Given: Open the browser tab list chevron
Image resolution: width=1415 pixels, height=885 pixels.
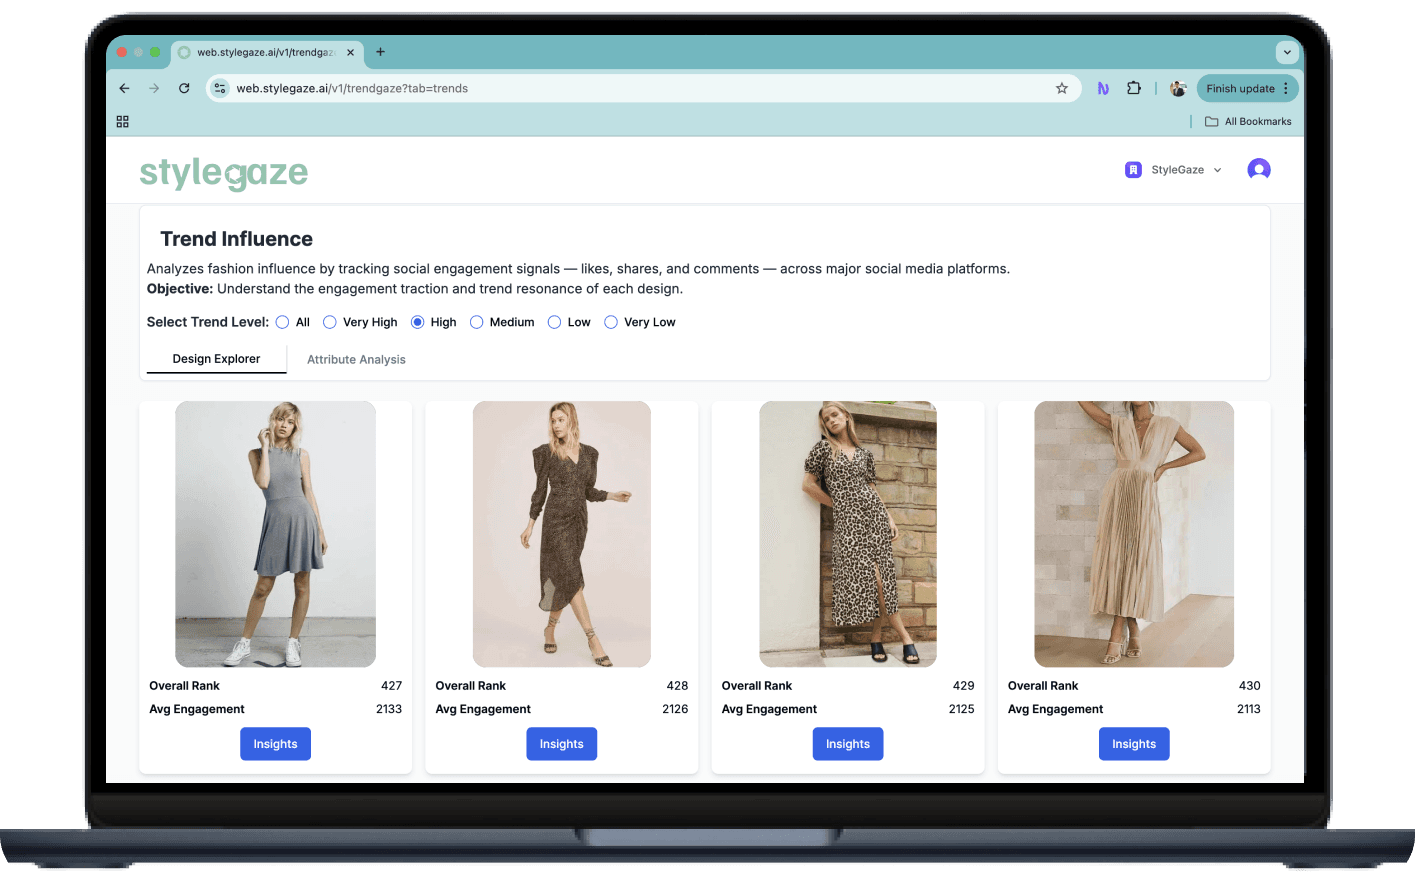Looking at the screenshot, I should pyautogui.click(x=1287, y=52).
